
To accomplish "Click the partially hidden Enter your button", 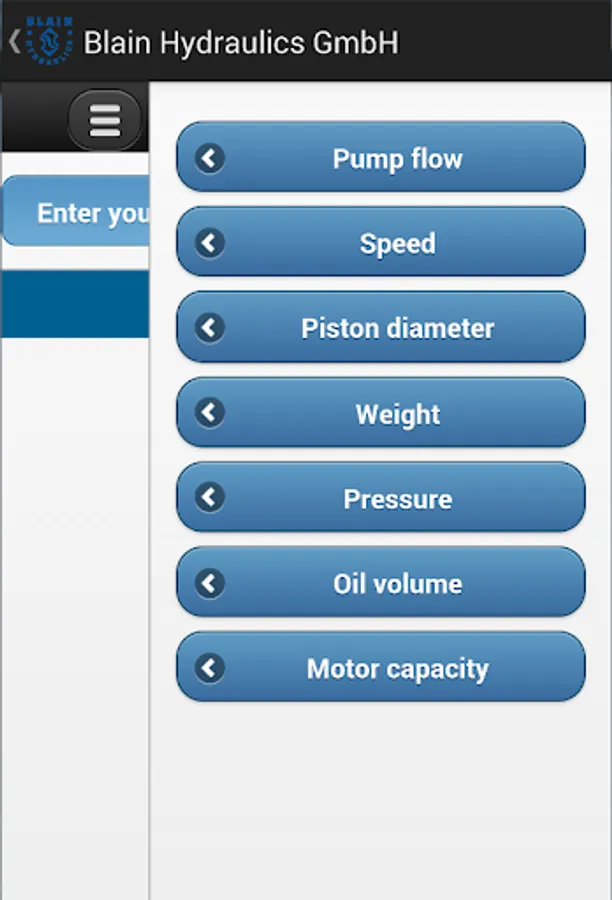I will [x=76, y=211].
